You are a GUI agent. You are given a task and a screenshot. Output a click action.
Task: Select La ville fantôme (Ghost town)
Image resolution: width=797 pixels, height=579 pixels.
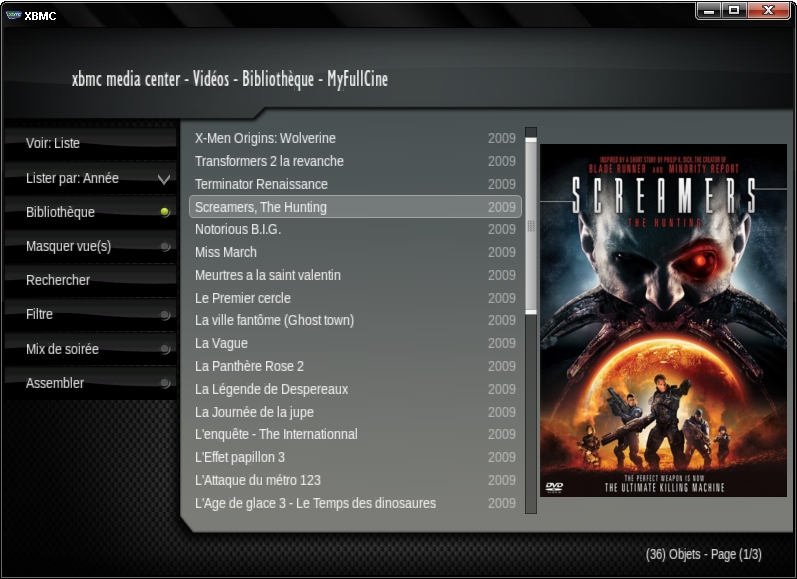click(x=355, y=320)
